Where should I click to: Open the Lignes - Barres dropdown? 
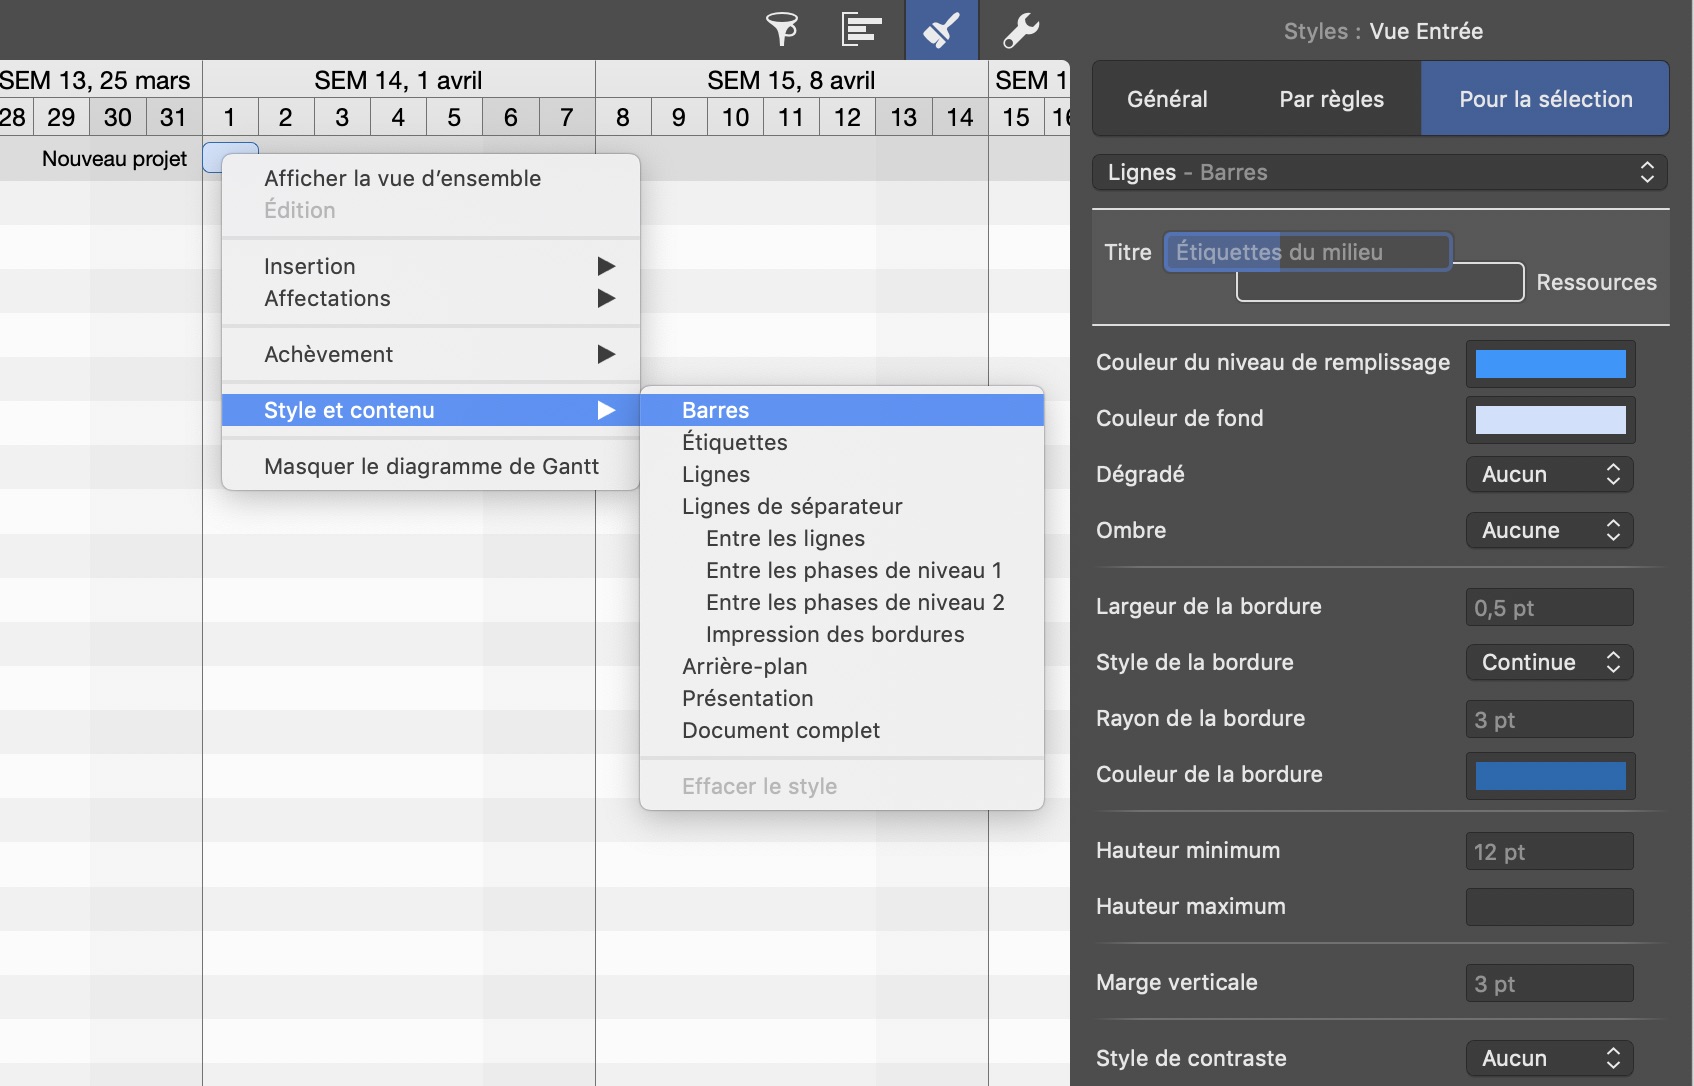[1380, 173]
